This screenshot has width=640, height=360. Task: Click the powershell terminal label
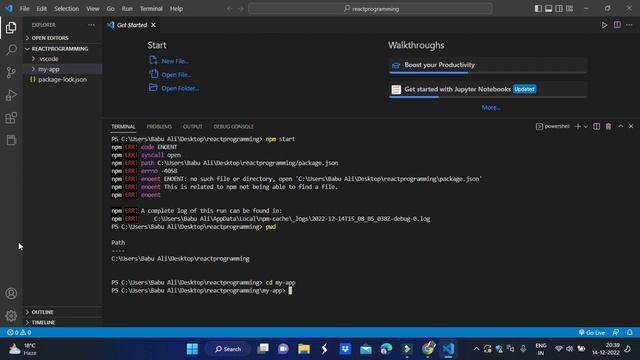(x=553, y=127)
